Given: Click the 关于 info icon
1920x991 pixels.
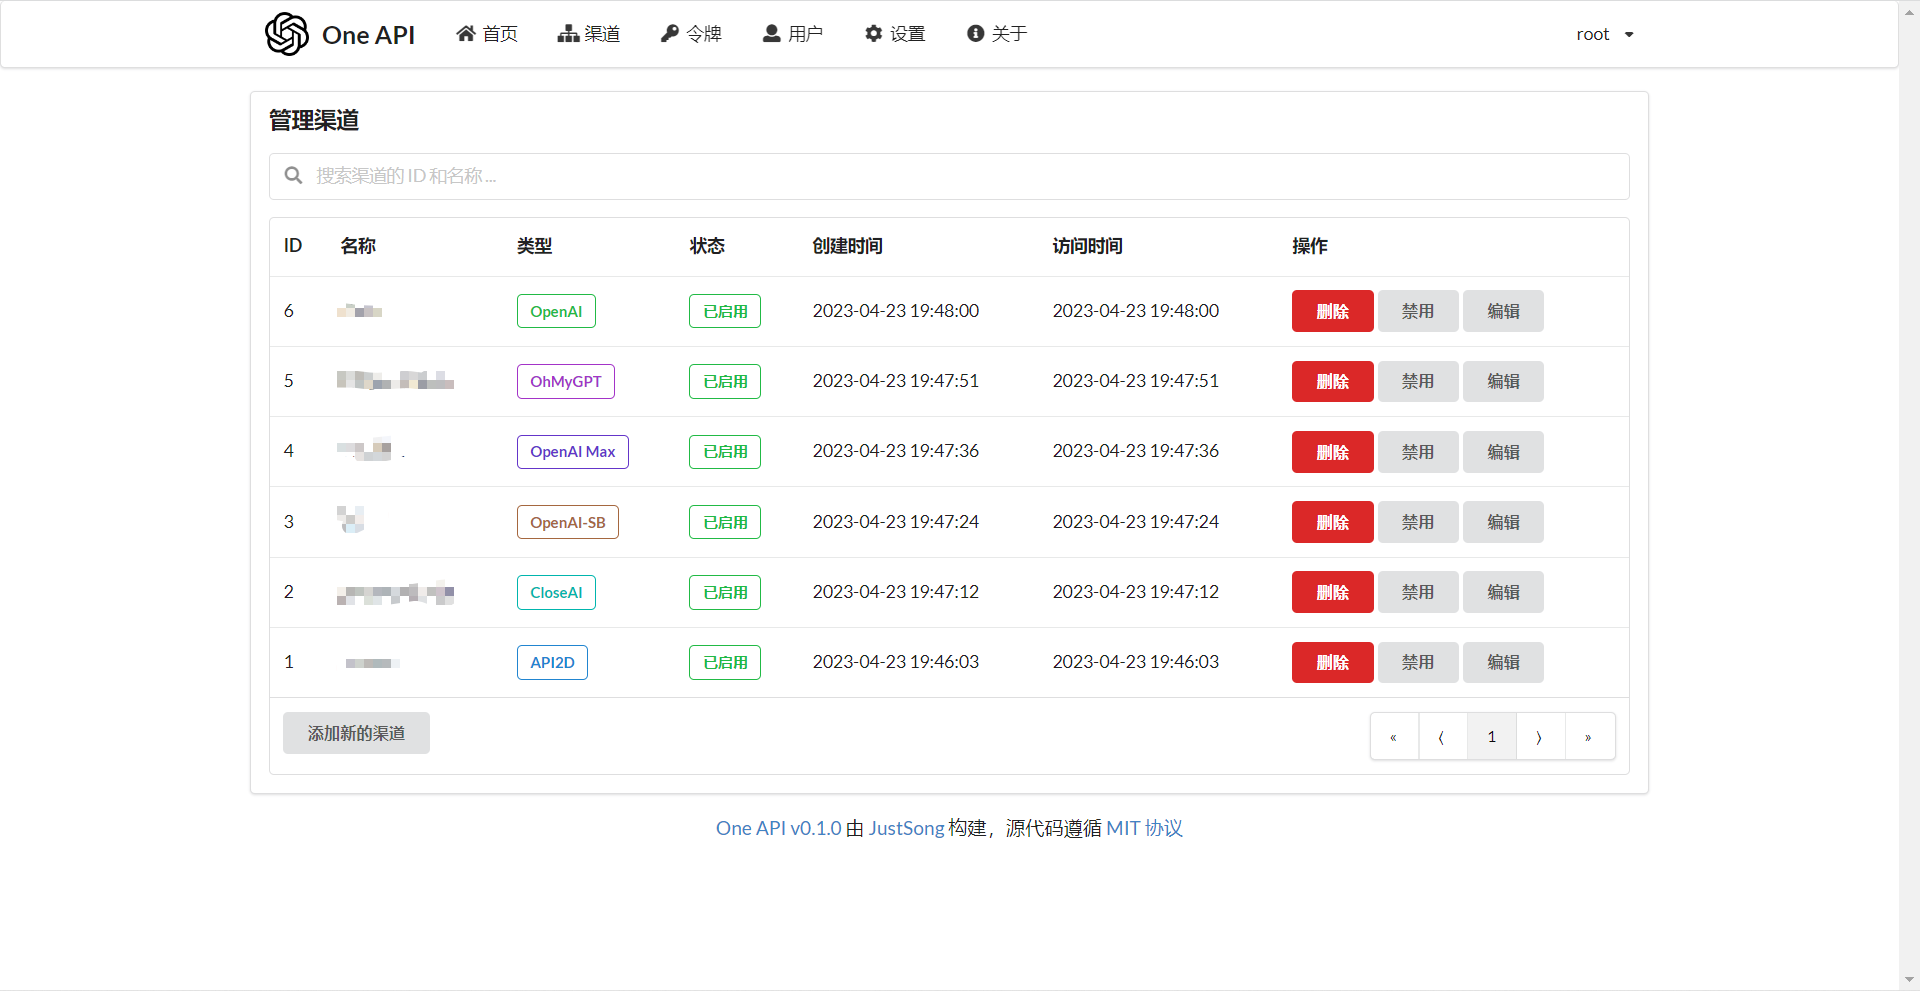Looking at the screenshot, I should [x=975, y=33].
